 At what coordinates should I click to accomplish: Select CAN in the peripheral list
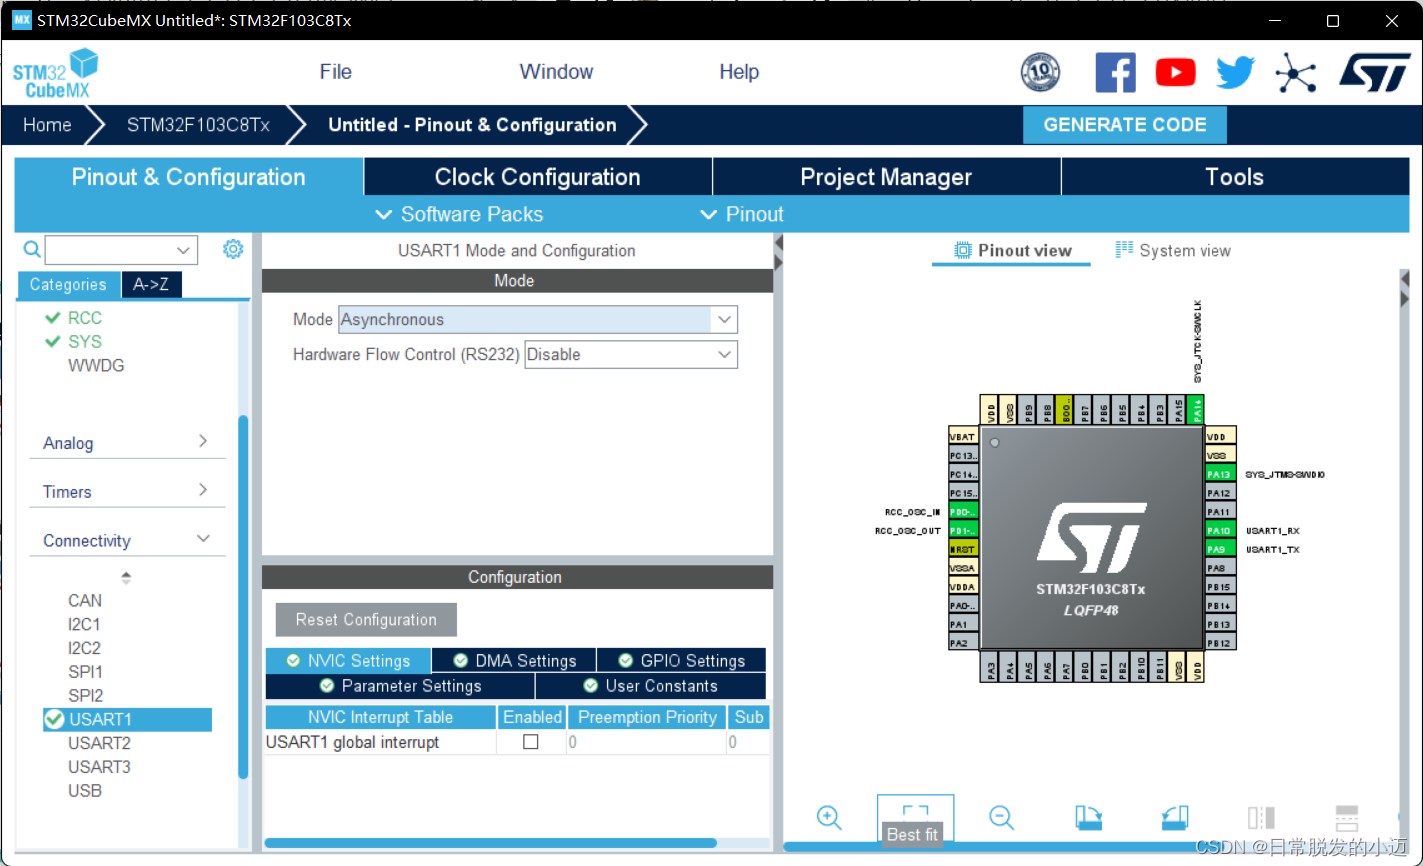coord(85,600)
